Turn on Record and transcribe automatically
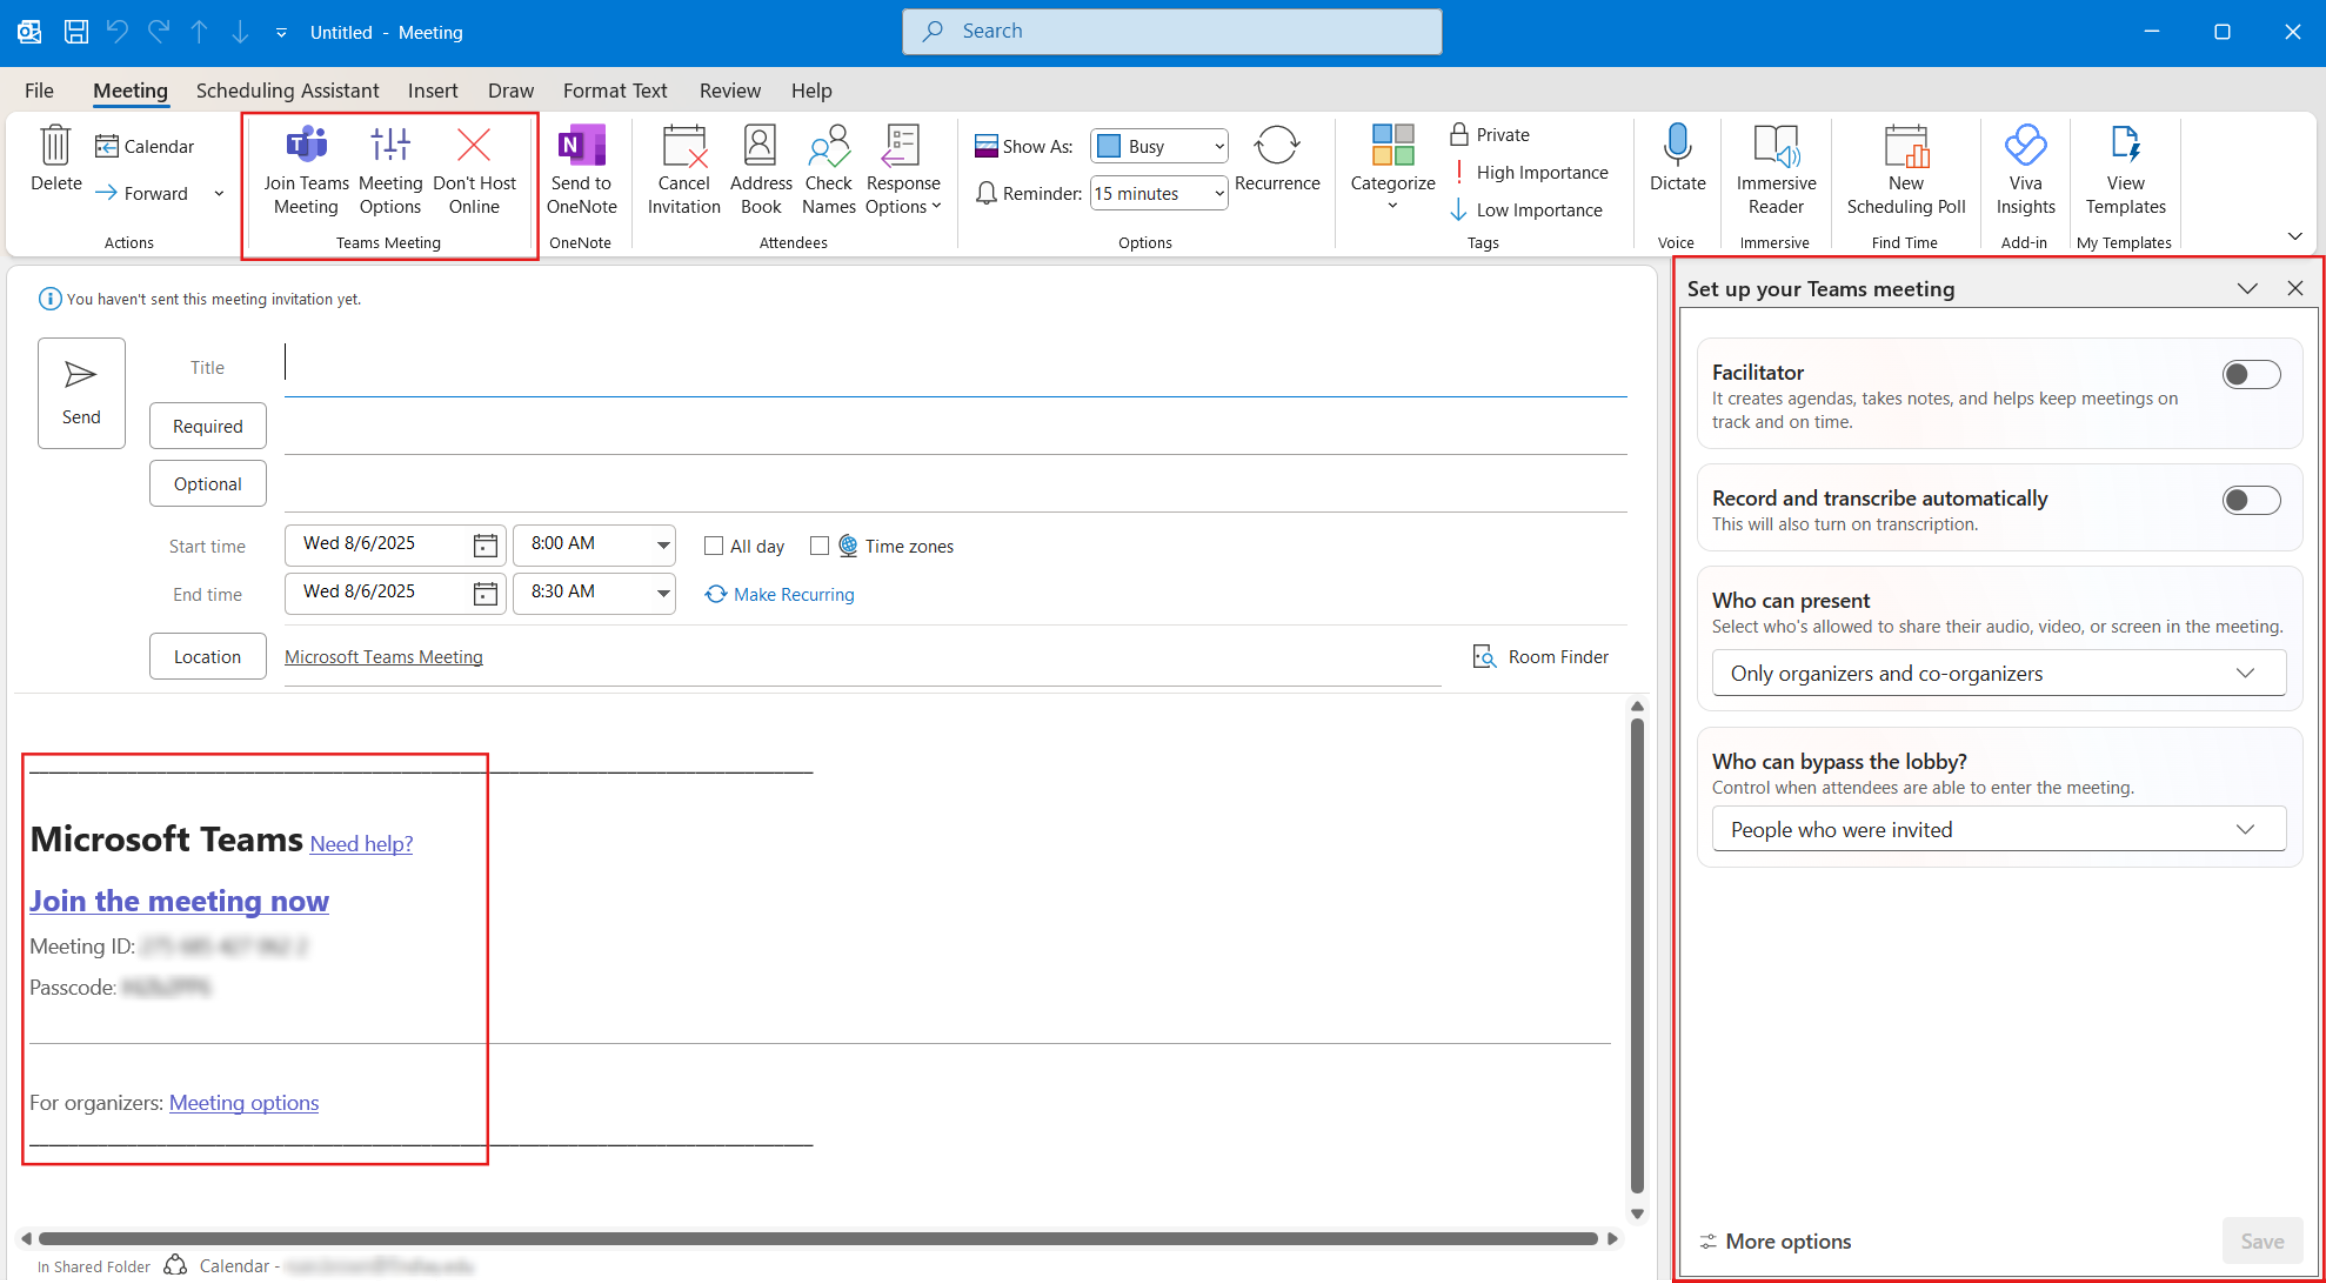Viewport: 2326px width, 1284px height. point(2250,500)
